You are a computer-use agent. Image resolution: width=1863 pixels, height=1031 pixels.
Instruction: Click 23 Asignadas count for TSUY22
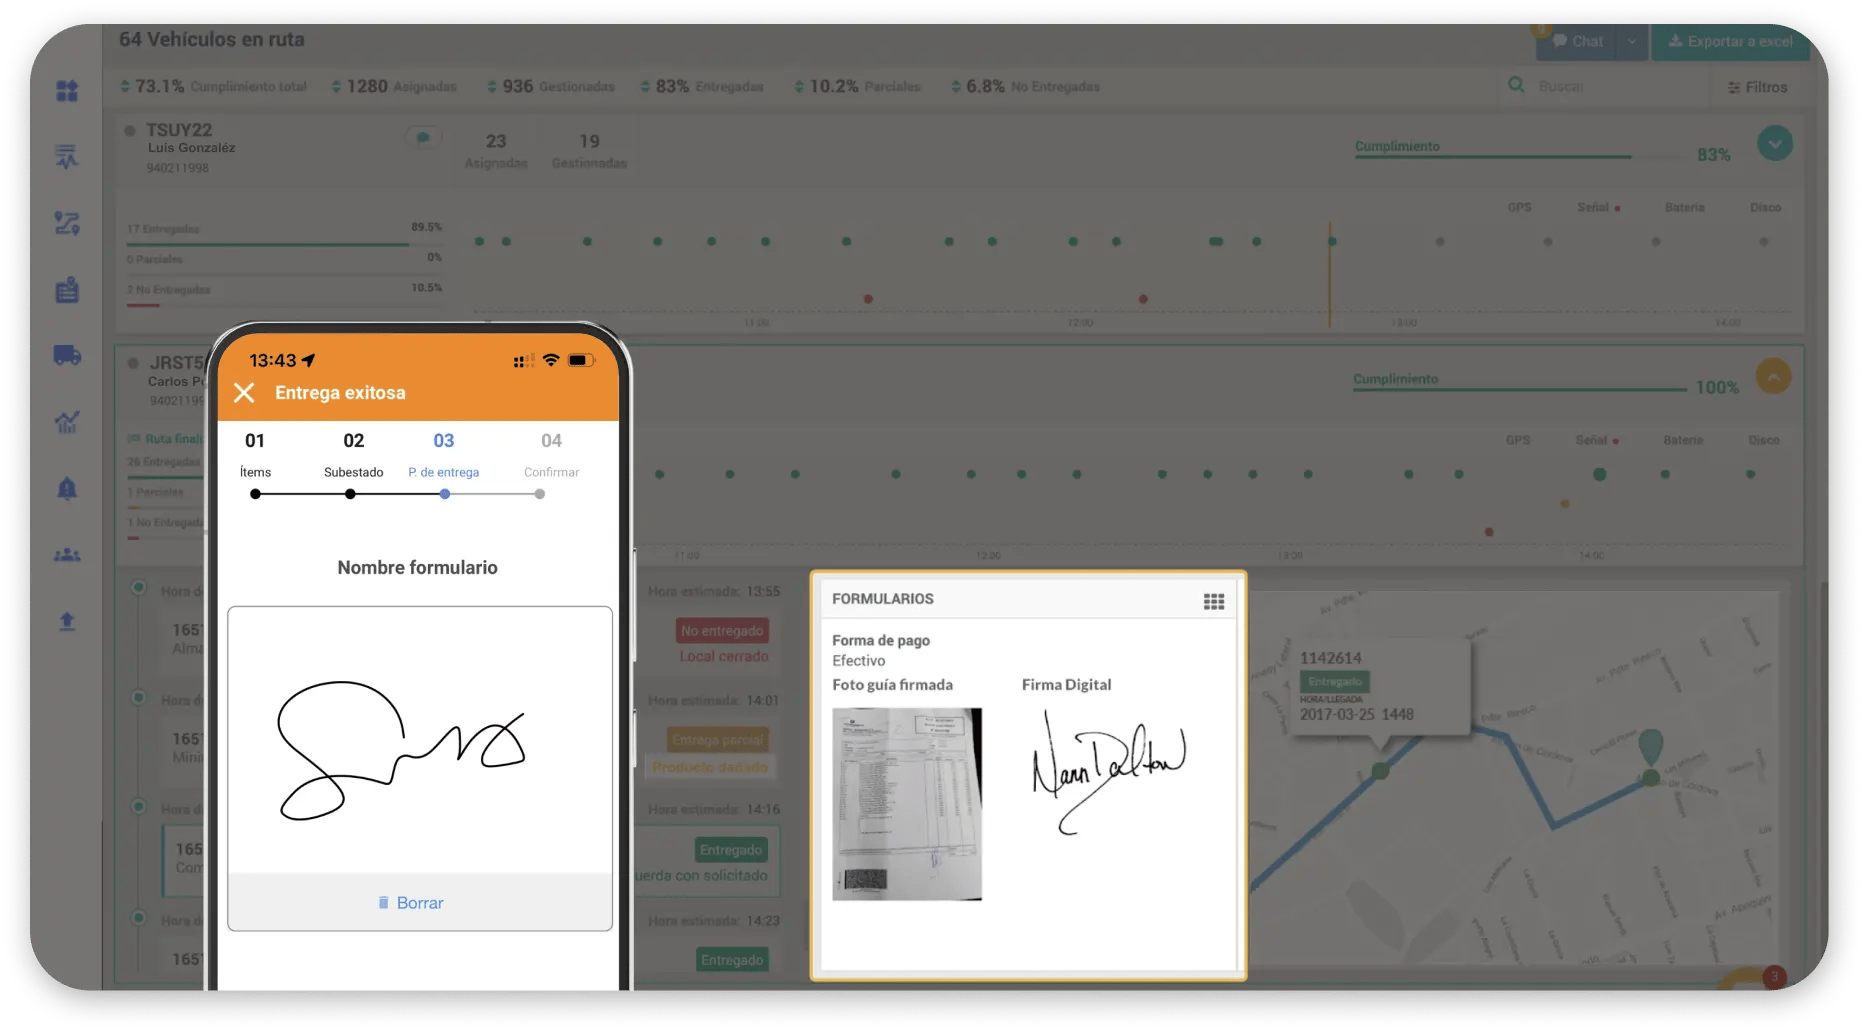point(496,150)
